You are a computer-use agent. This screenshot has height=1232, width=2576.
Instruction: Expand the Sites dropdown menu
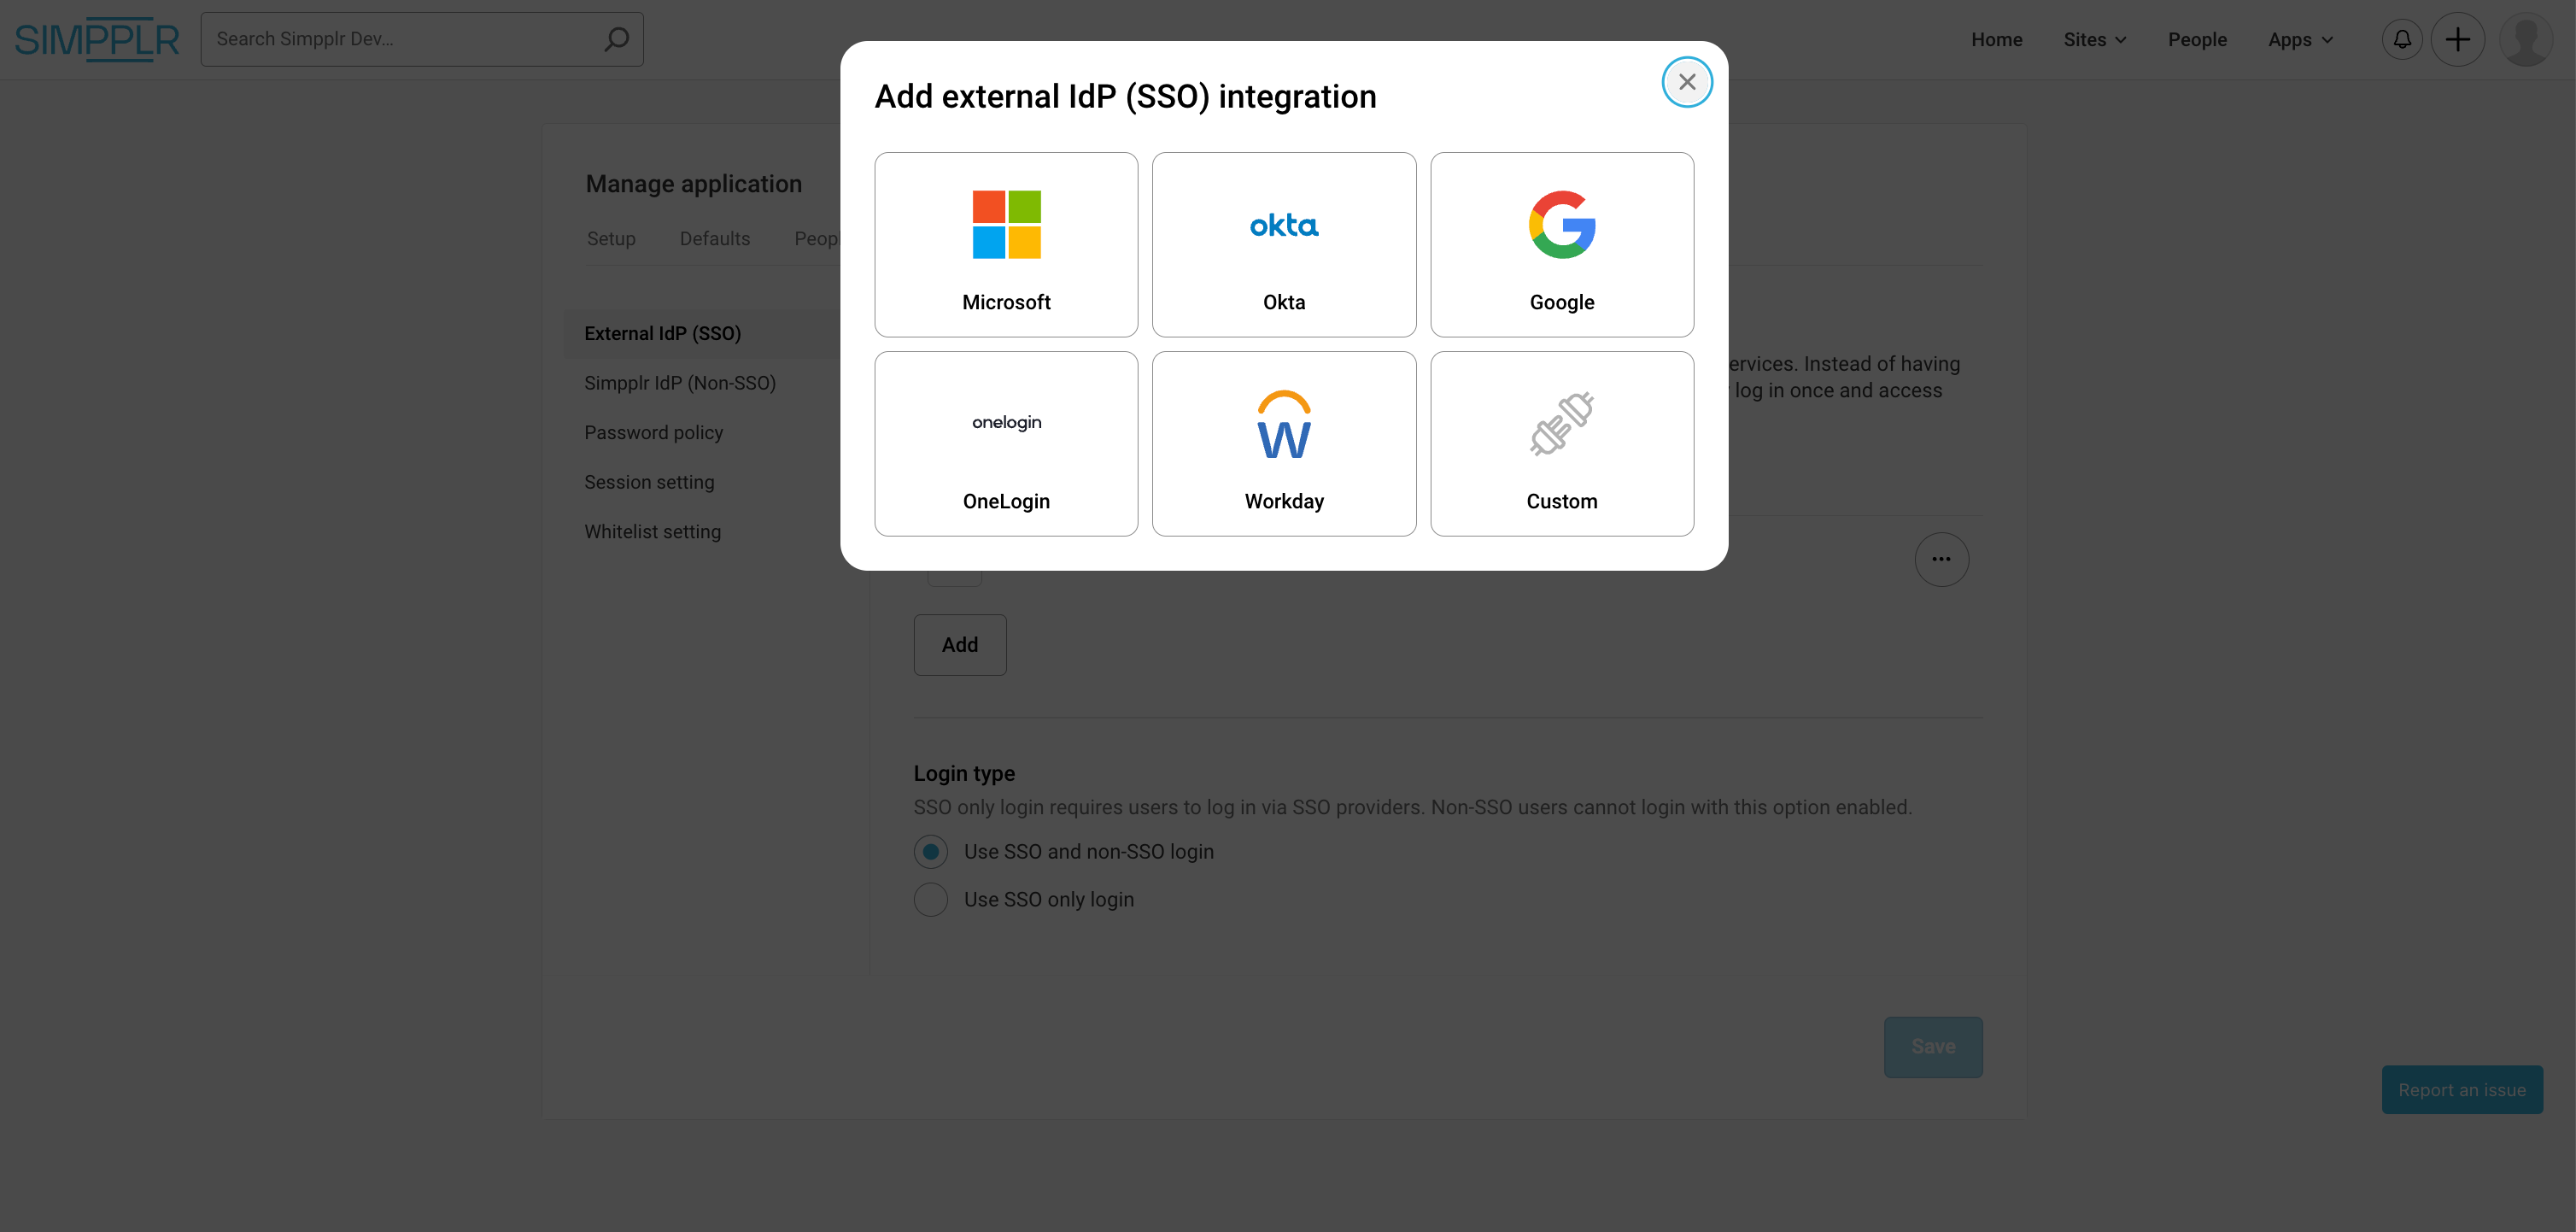tap(2094, 40)
